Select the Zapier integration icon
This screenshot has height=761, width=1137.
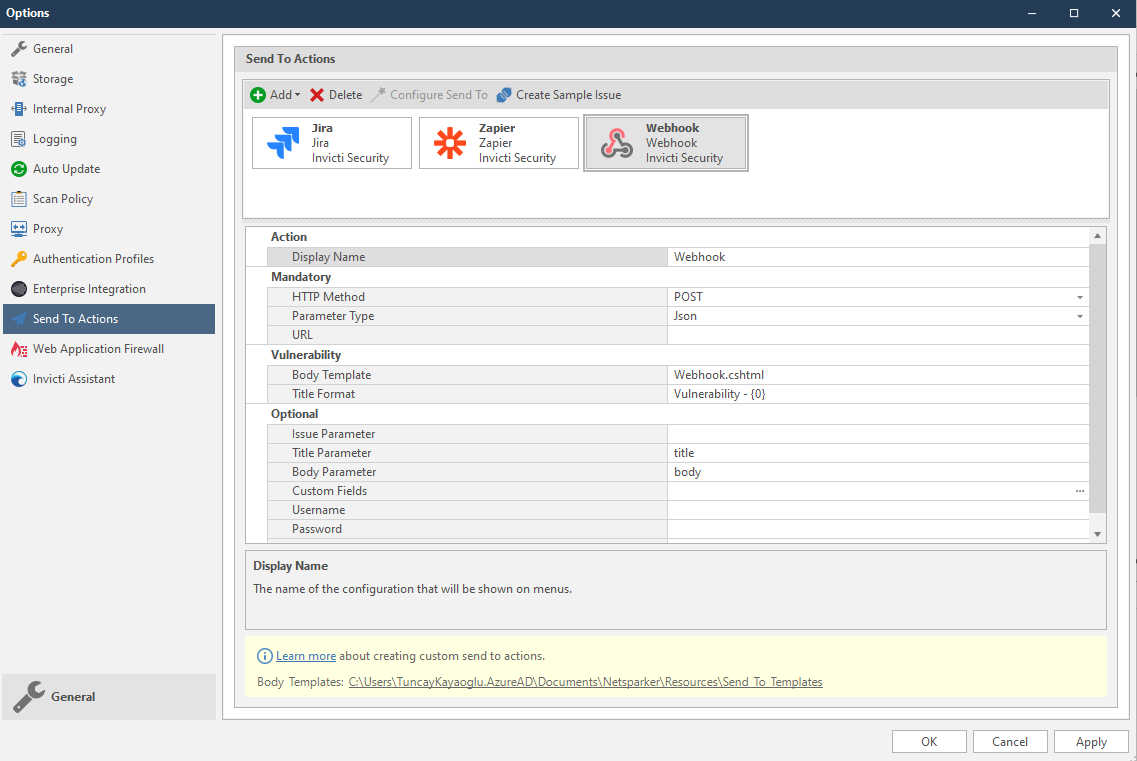[x=448, y=142]
